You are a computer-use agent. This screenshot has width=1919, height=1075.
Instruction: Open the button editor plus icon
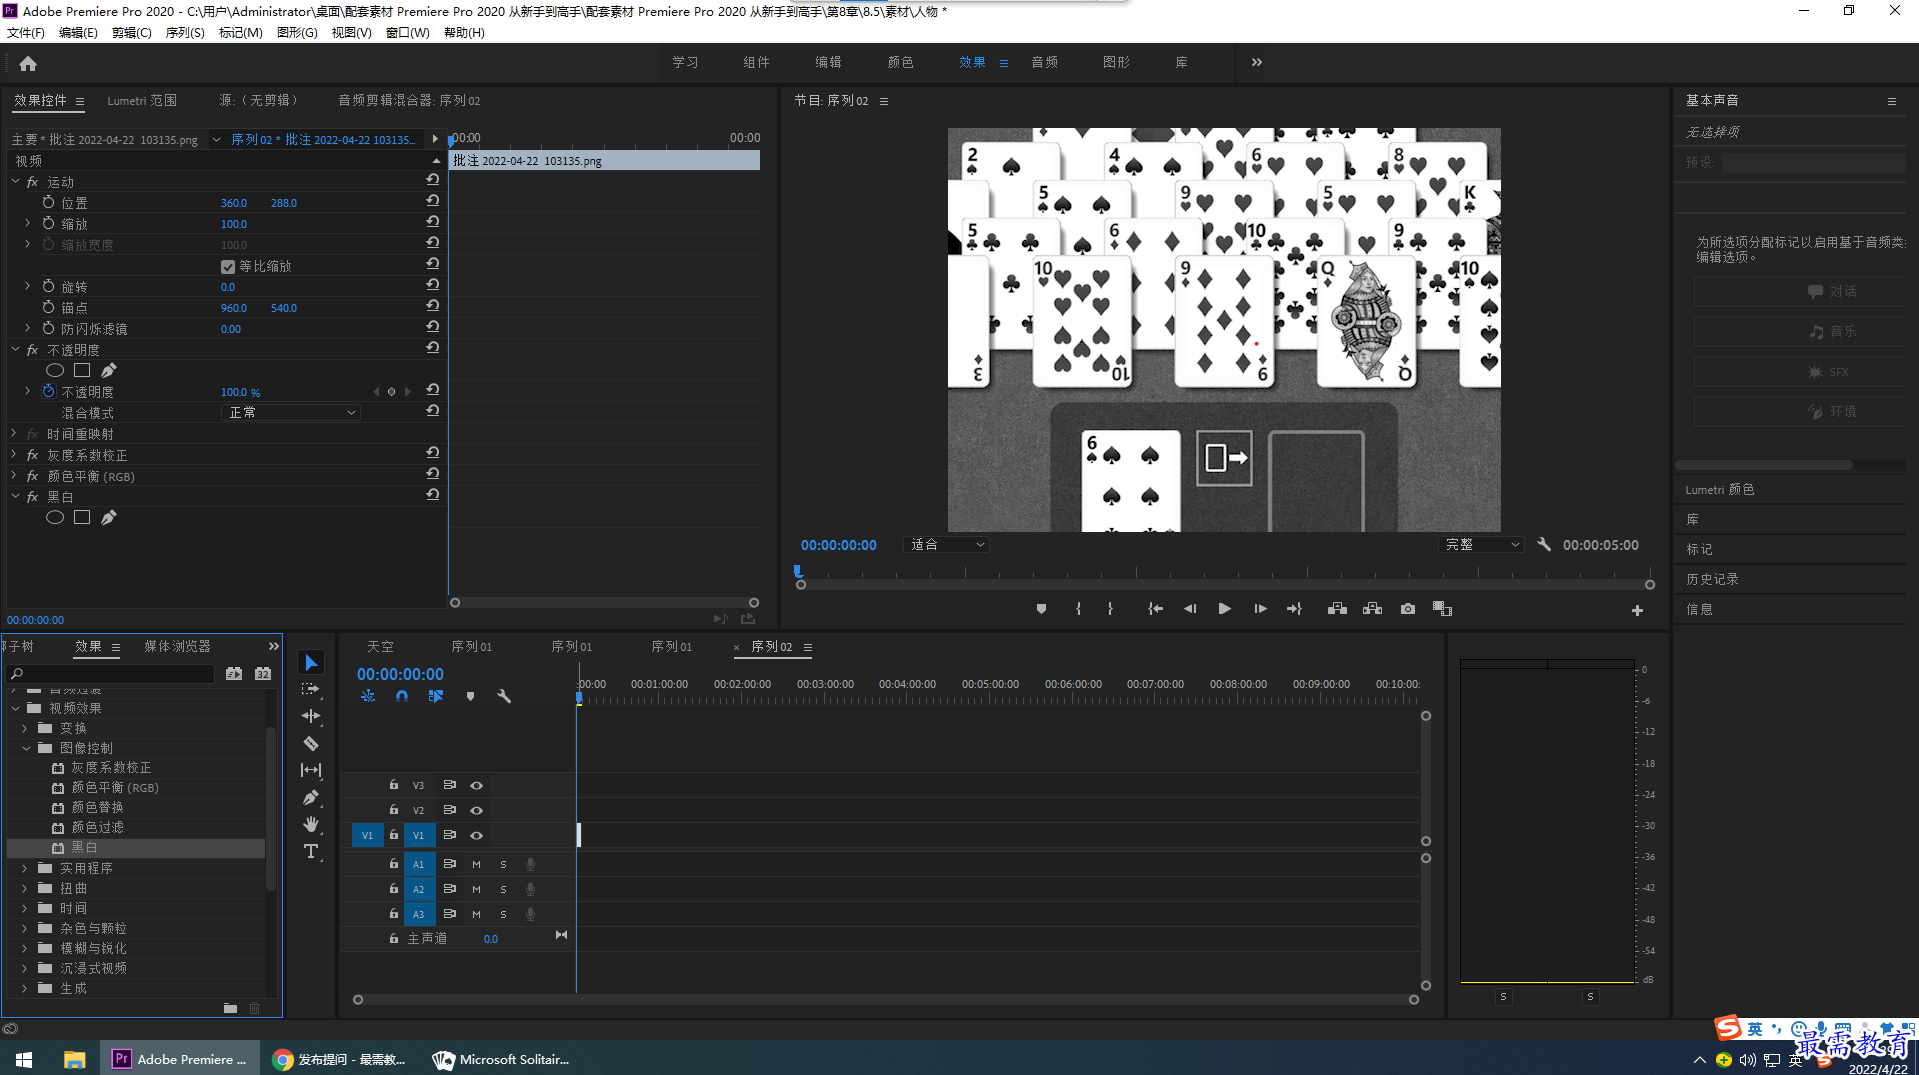pyautogui.click(x=1637, y=610)
